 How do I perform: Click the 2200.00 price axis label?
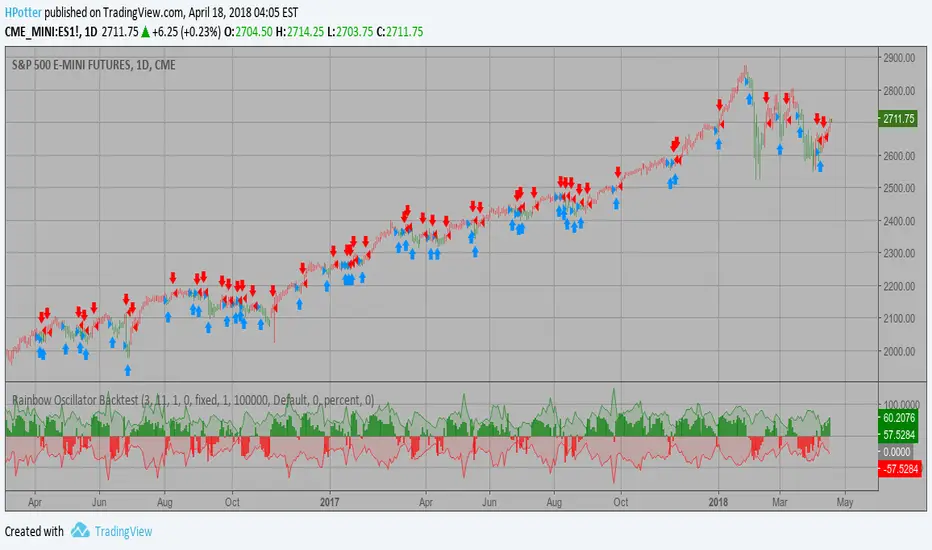899,286
